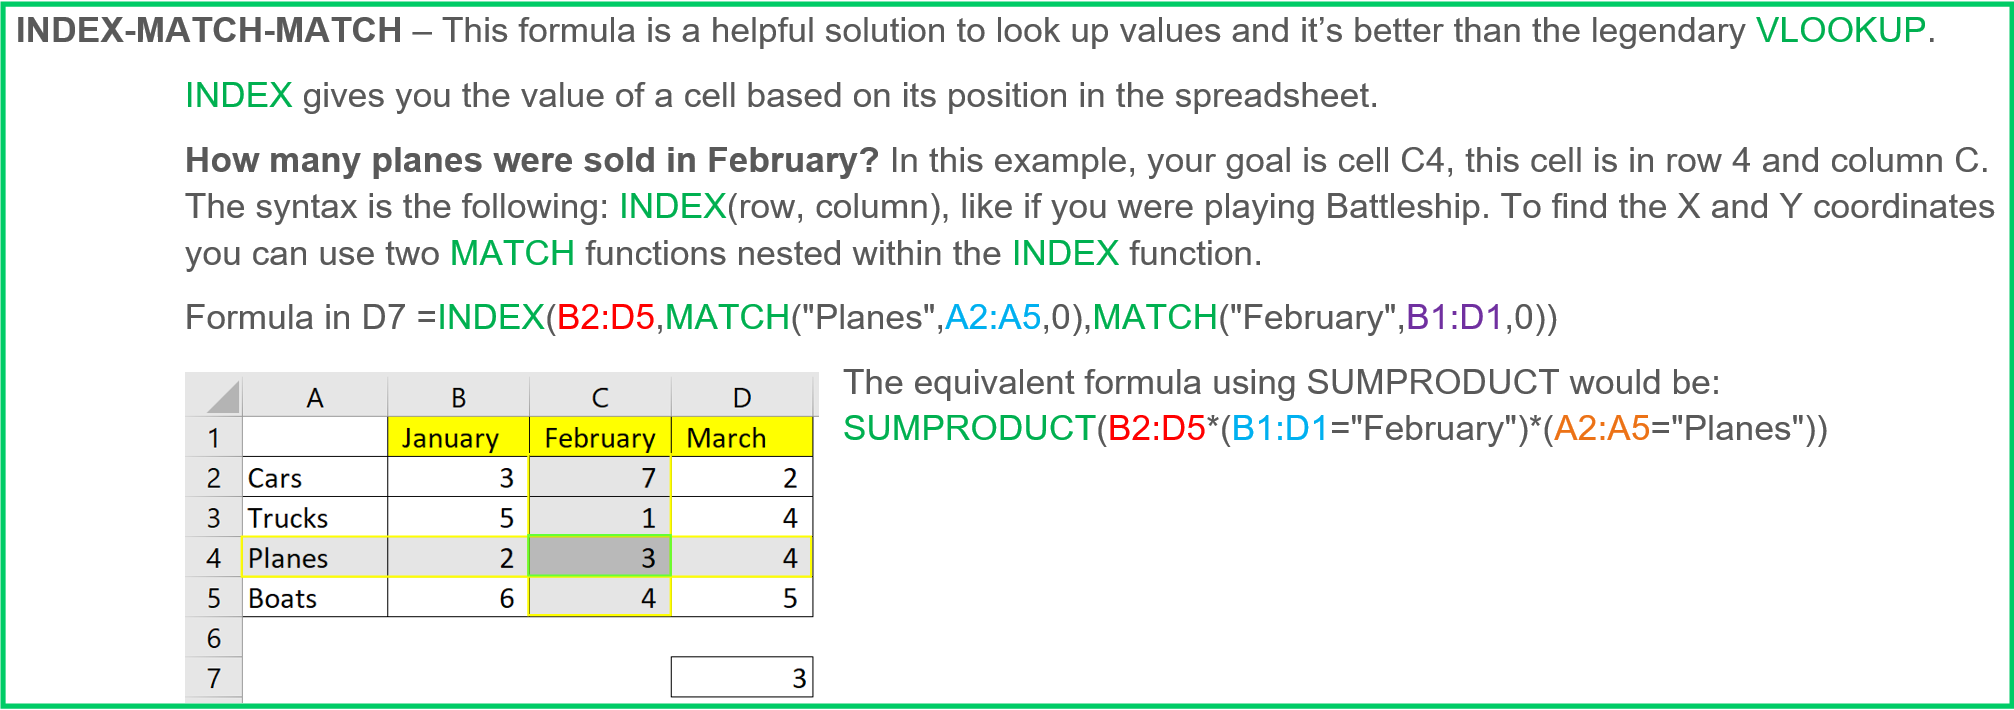Screen dimensions: 2014x710
Task: Click the red B2:D5 range in INDEX formula
Action: coord(605,317)
